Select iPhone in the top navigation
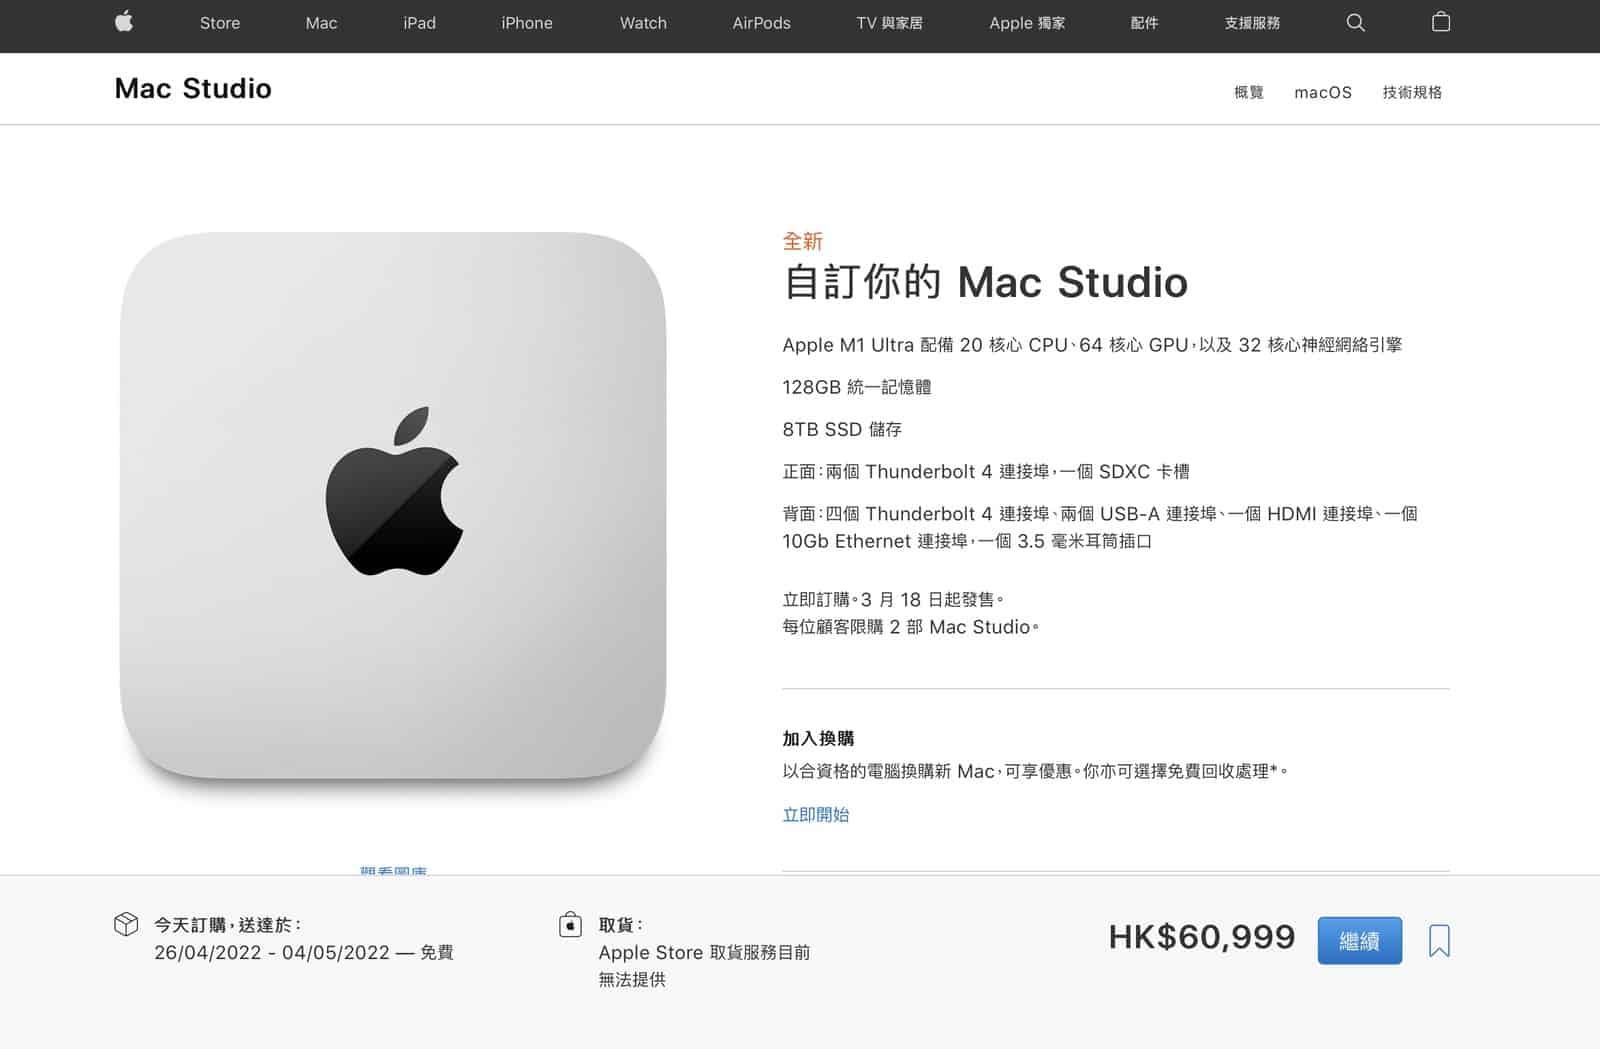 click(x=527, y=23)
